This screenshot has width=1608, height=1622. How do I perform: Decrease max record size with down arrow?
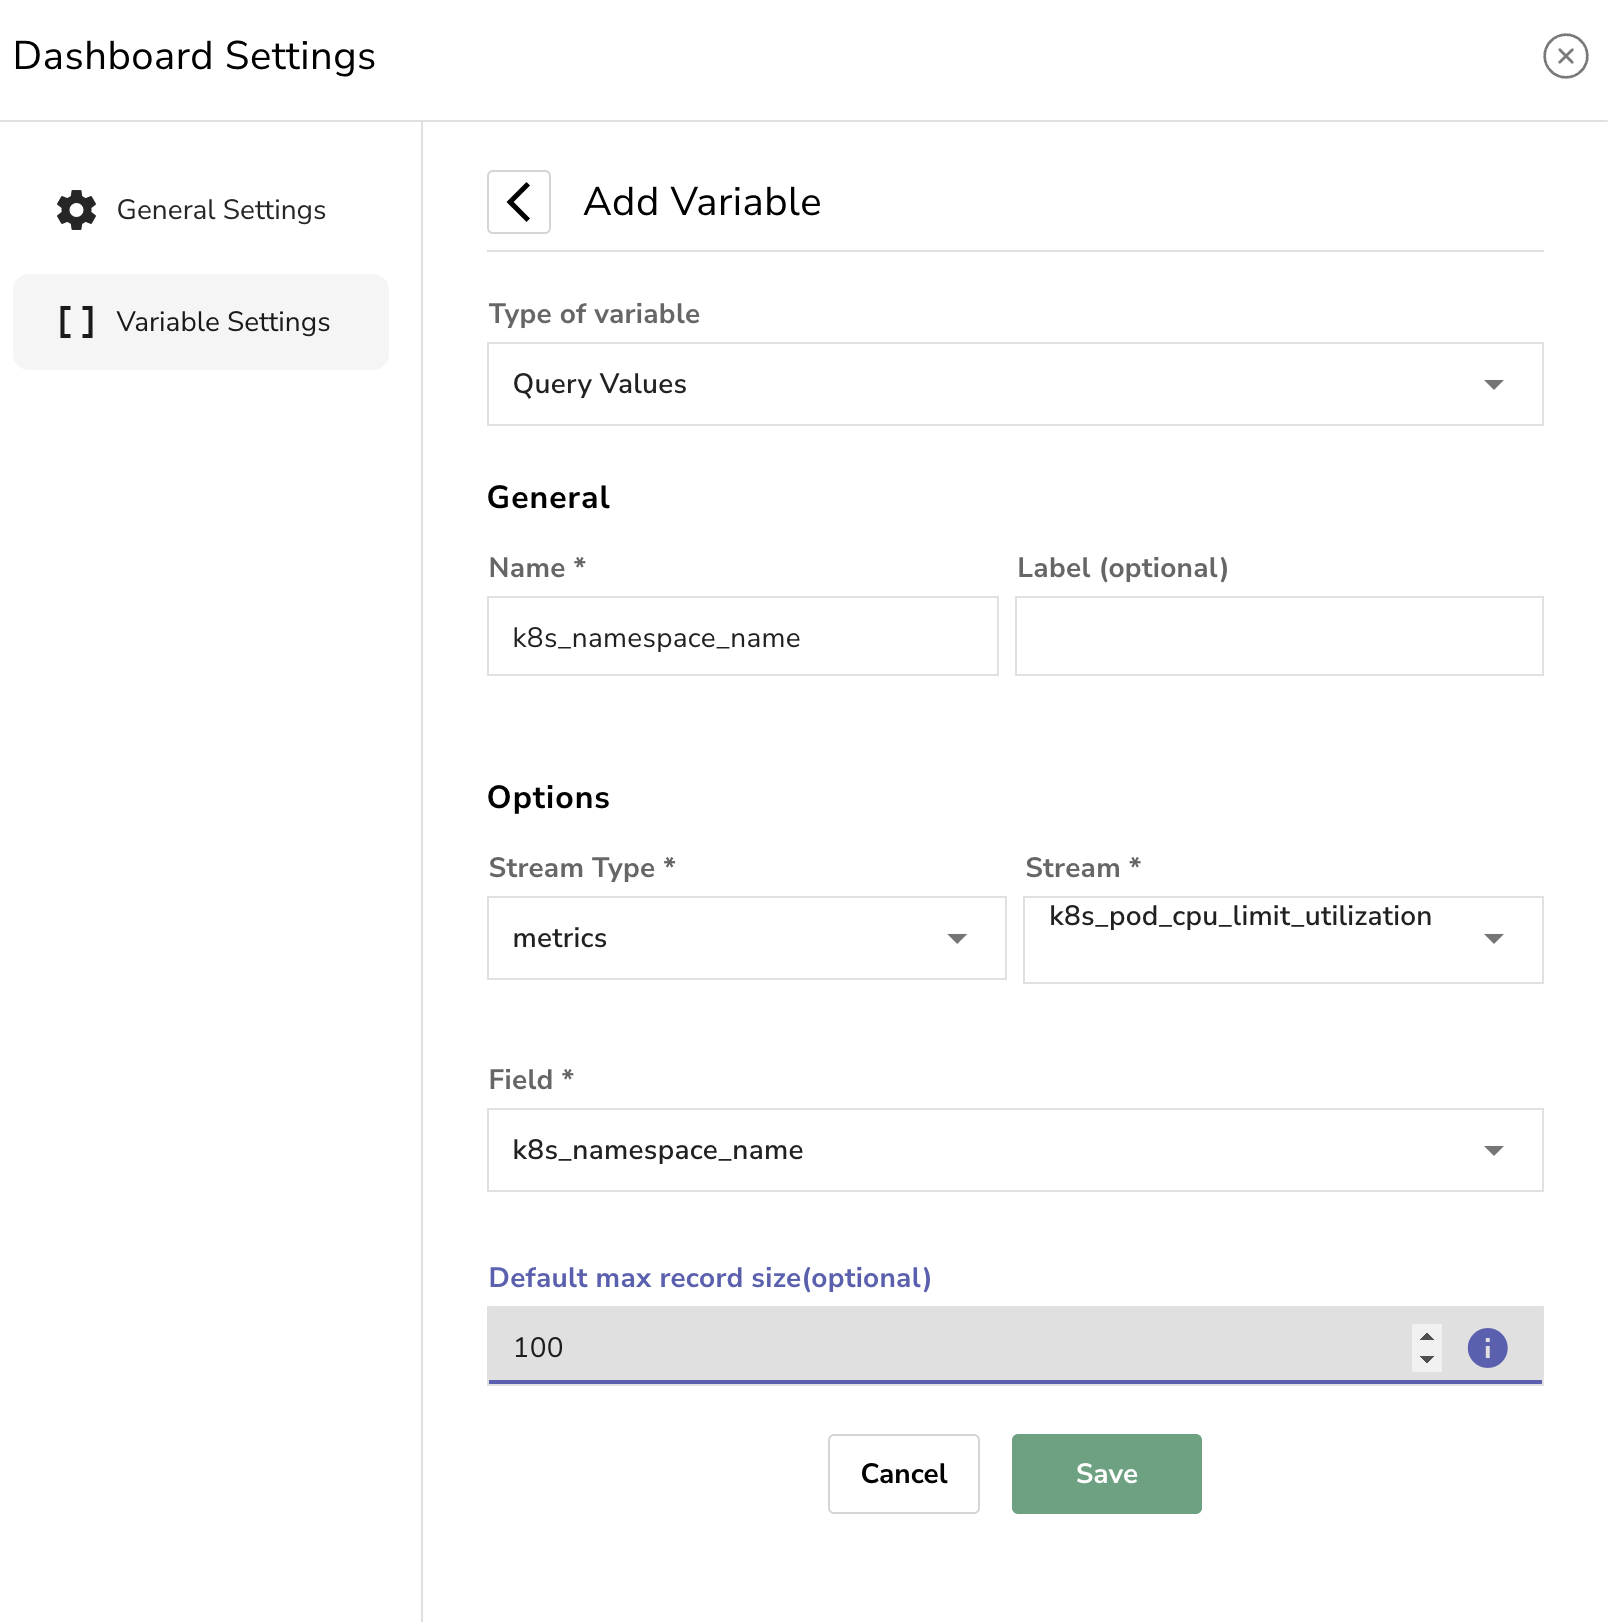pyautogui.click(x=1427, y=1359)
